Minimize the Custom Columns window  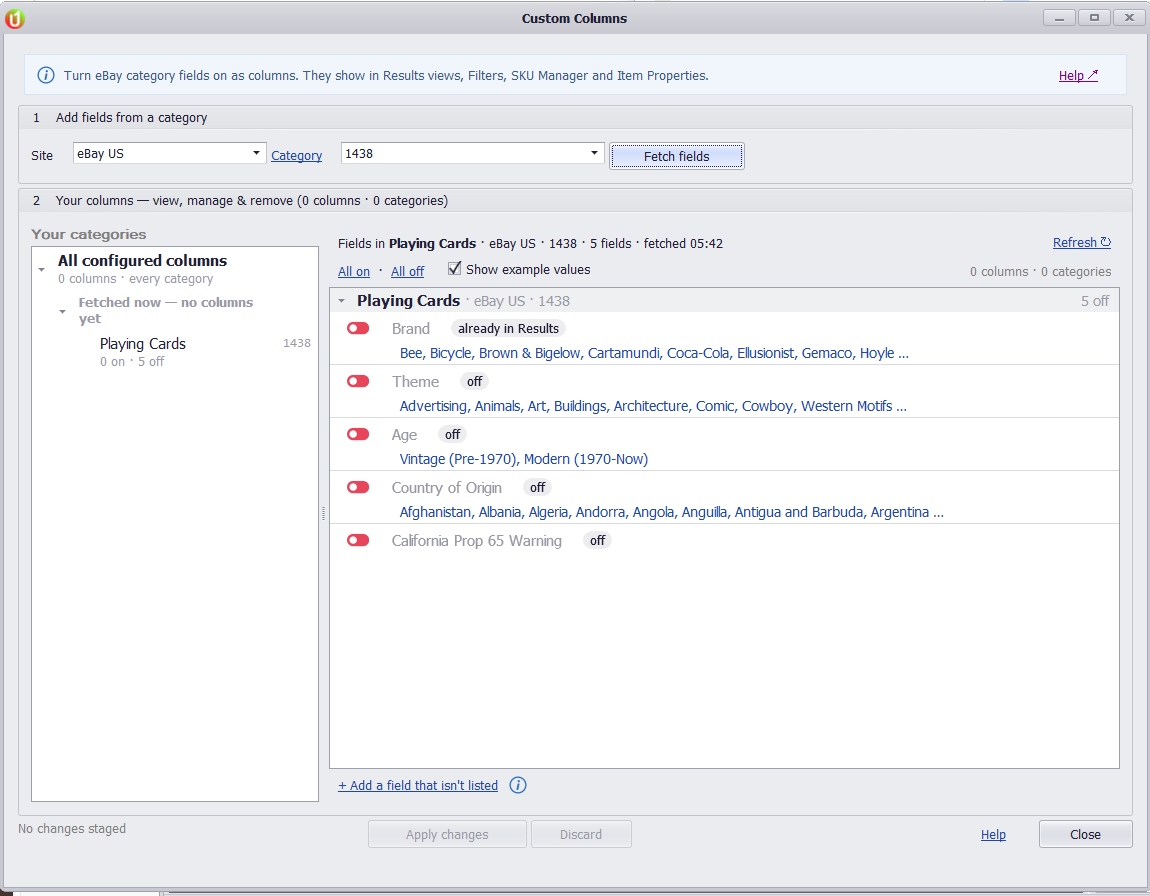pos(1059,18)
